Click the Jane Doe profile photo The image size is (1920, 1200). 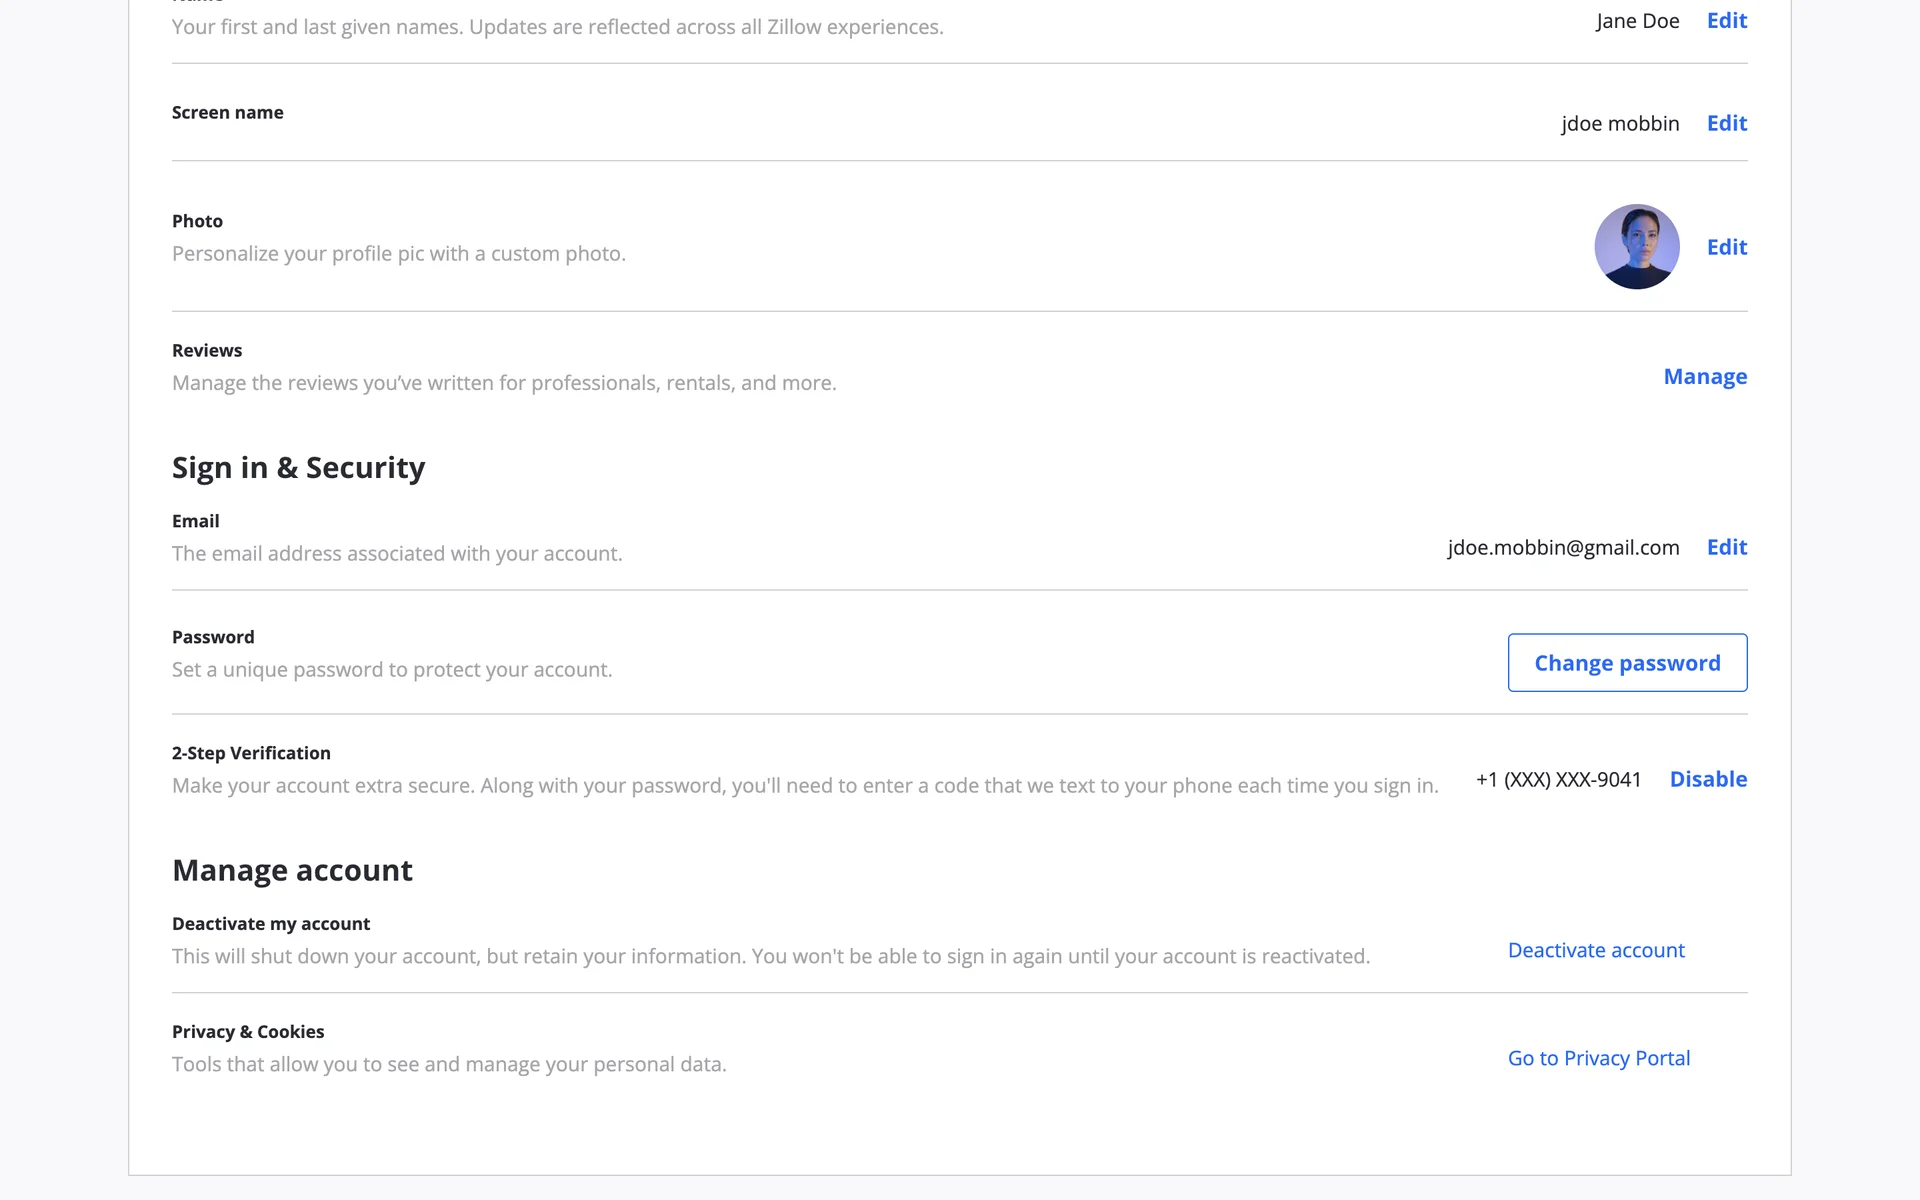pos(1636,247)
